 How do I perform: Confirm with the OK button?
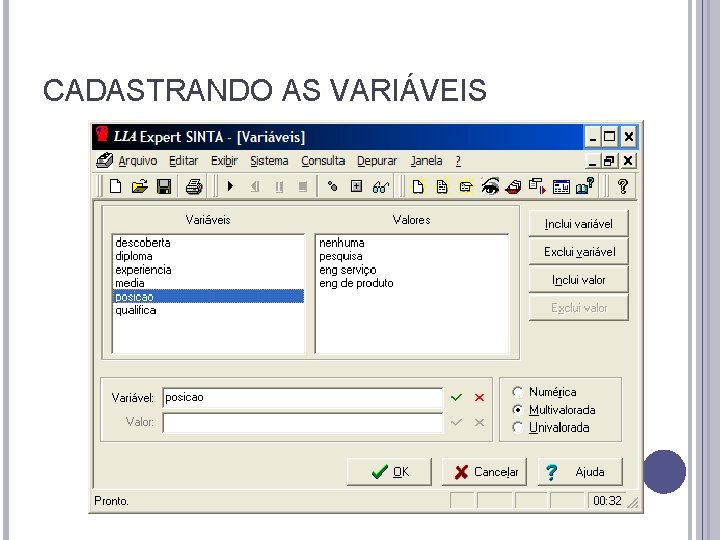click(389, 472)
